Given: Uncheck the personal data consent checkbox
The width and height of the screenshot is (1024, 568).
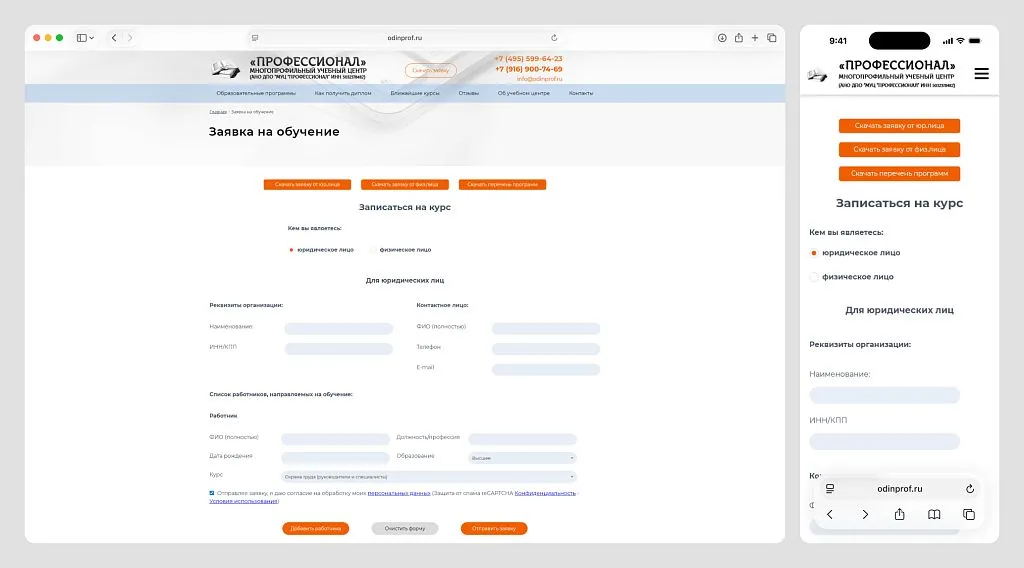Looking at the screenshot, I should click(212, 493).
